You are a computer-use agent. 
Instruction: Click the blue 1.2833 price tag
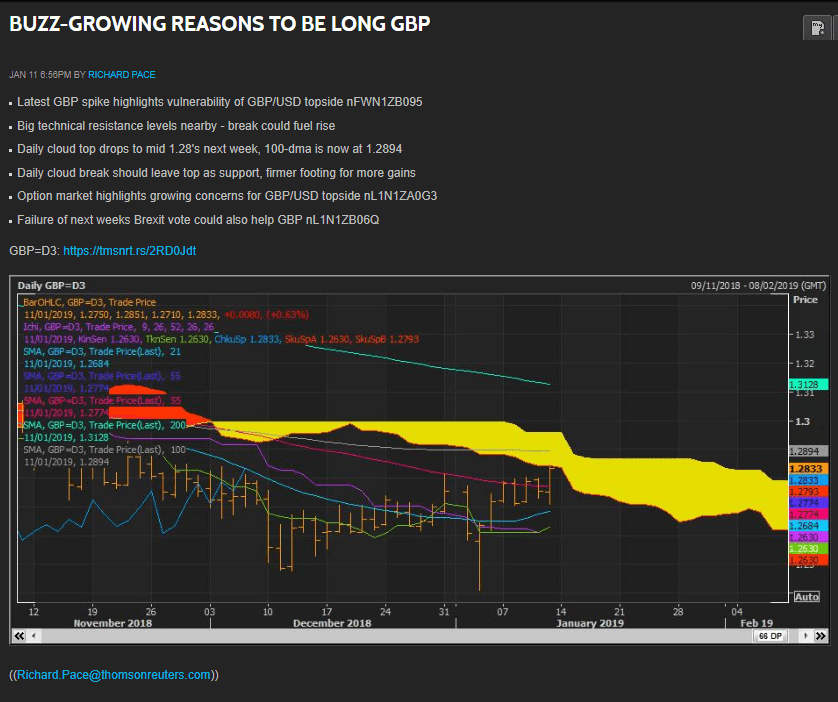[809, 480]
